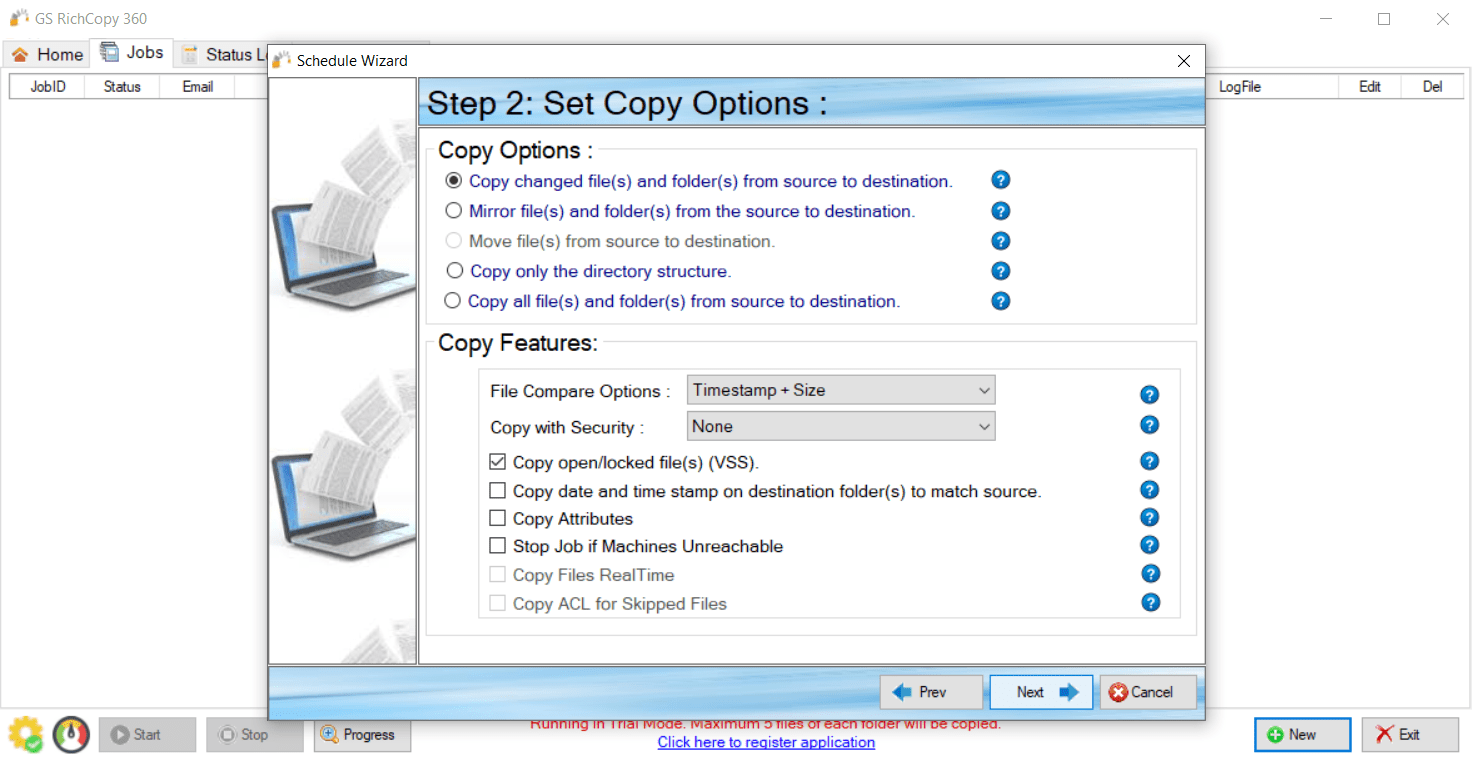Image resolution: width=1472 pixels, height=761 pixels.
Task: Proceed with the Next button
Action: tap(1041, 692)
